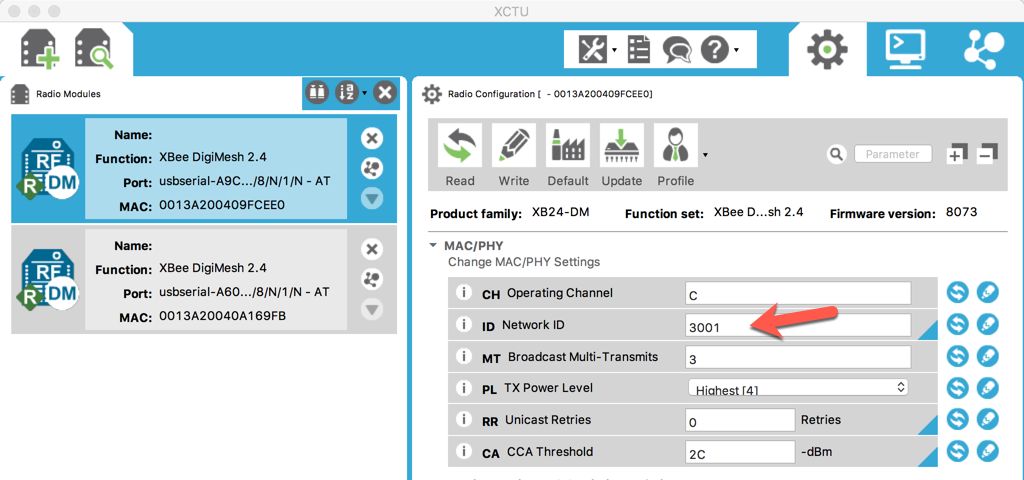The image size is (1024, 480).
Task: Click the Network ID value field
Action: coord(798,325)
